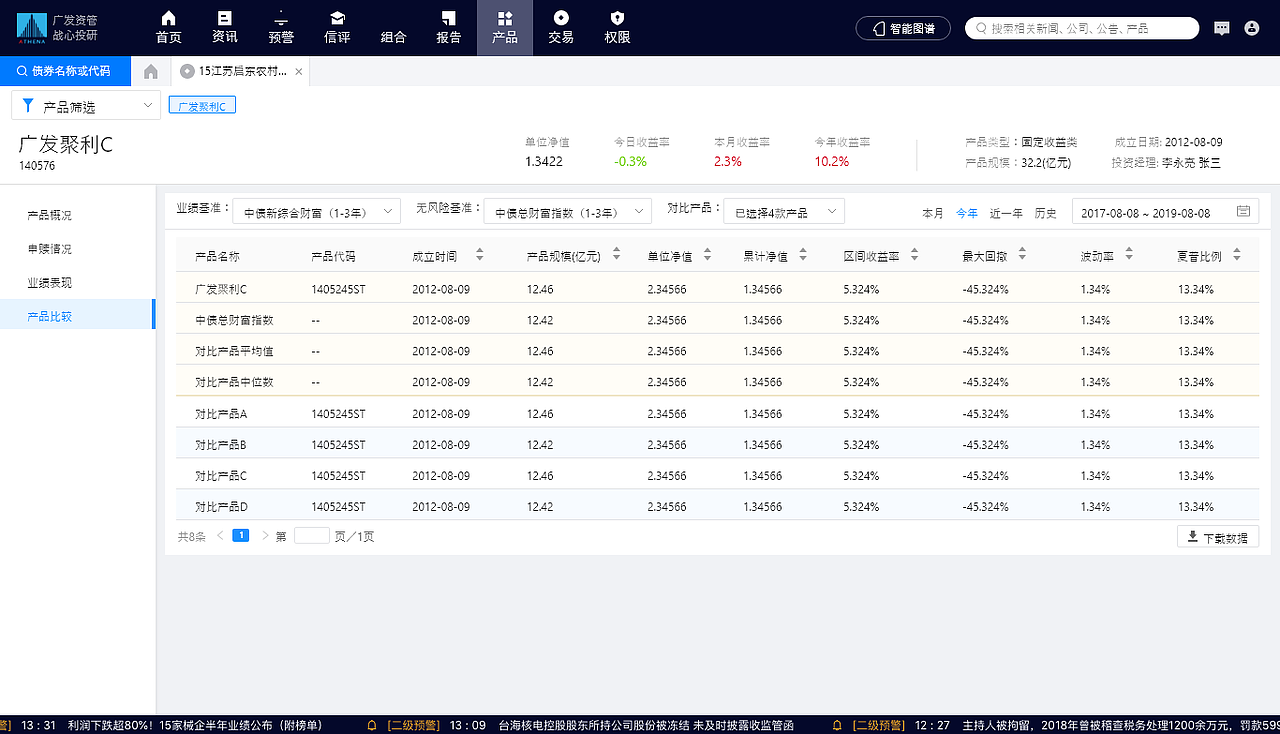Open the 组合 portfolio icon
The width and height of the screenshot is (1280, 734).
(x=393, y=27)
